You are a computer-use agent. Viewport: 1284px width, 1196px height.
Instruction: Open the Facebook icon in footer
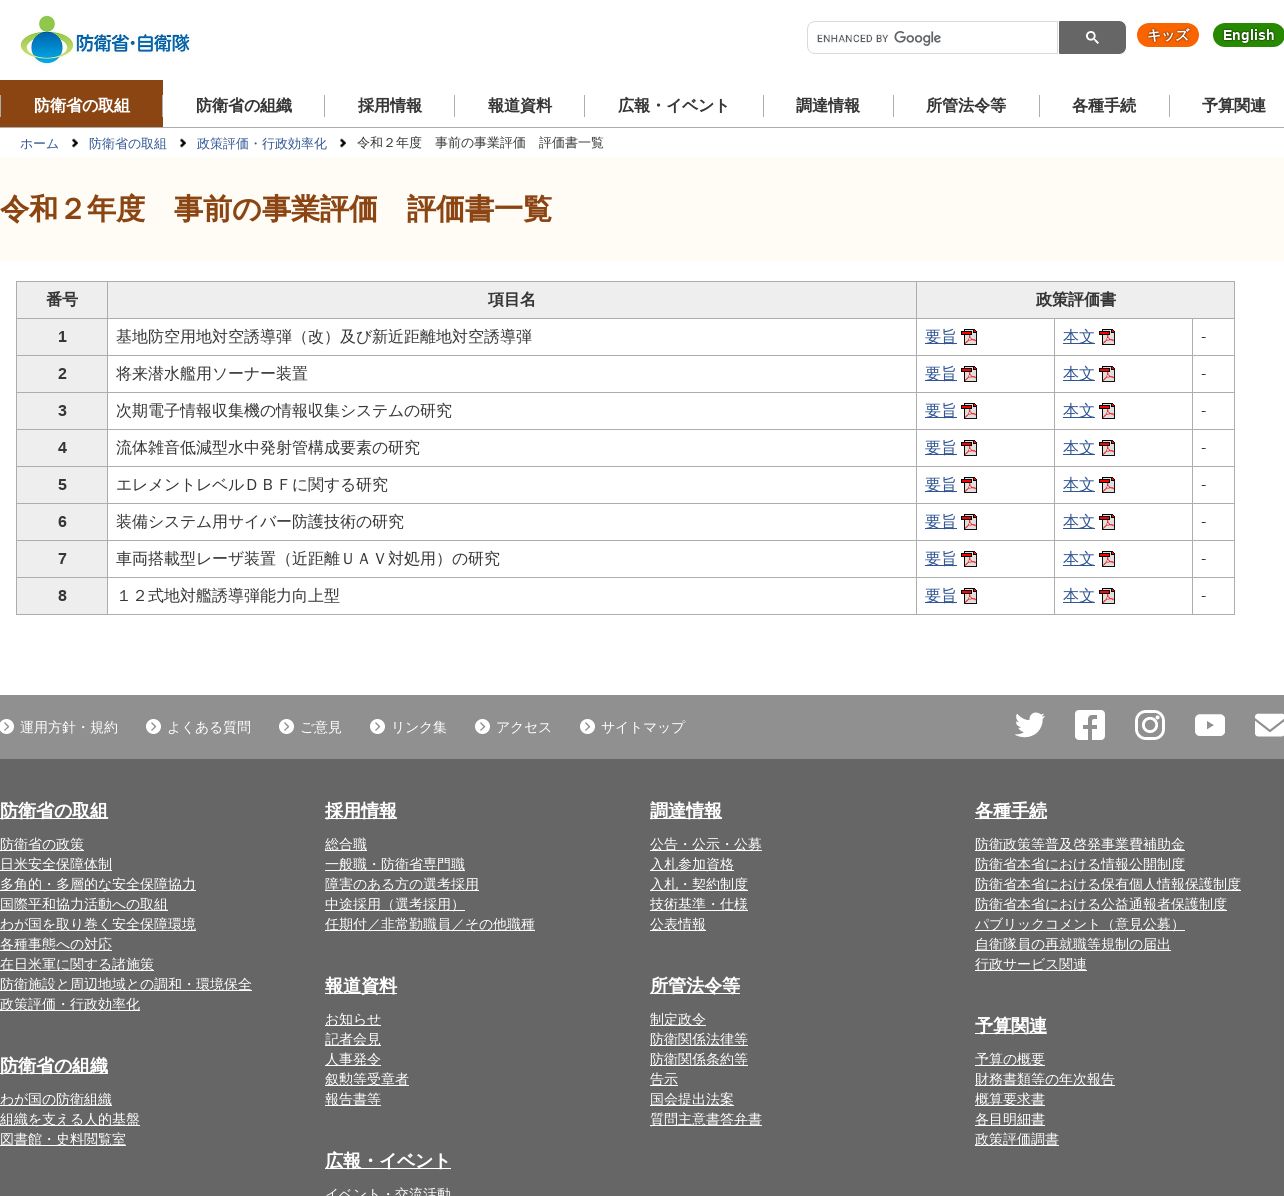pos(1089,725)
